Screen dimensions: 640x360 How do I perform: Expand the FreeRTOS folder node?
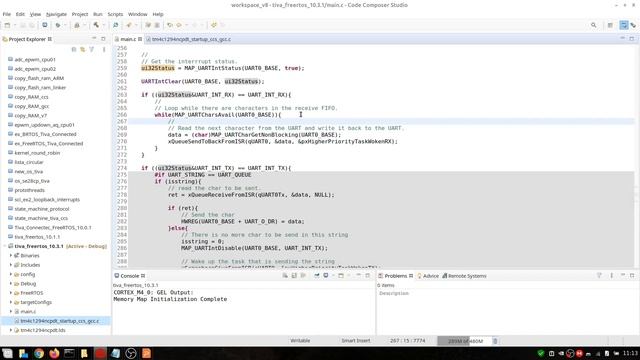[11, 293]
